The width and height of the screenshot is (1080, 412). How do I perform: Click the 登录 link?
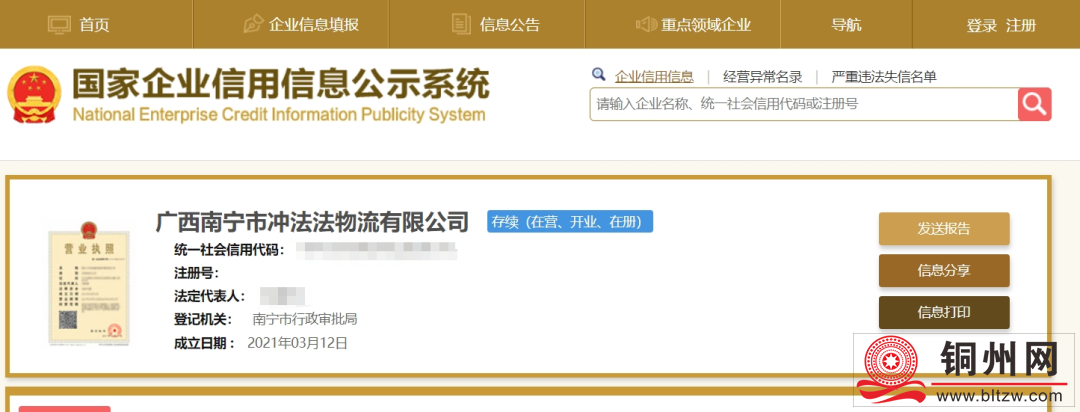(982, 25)
